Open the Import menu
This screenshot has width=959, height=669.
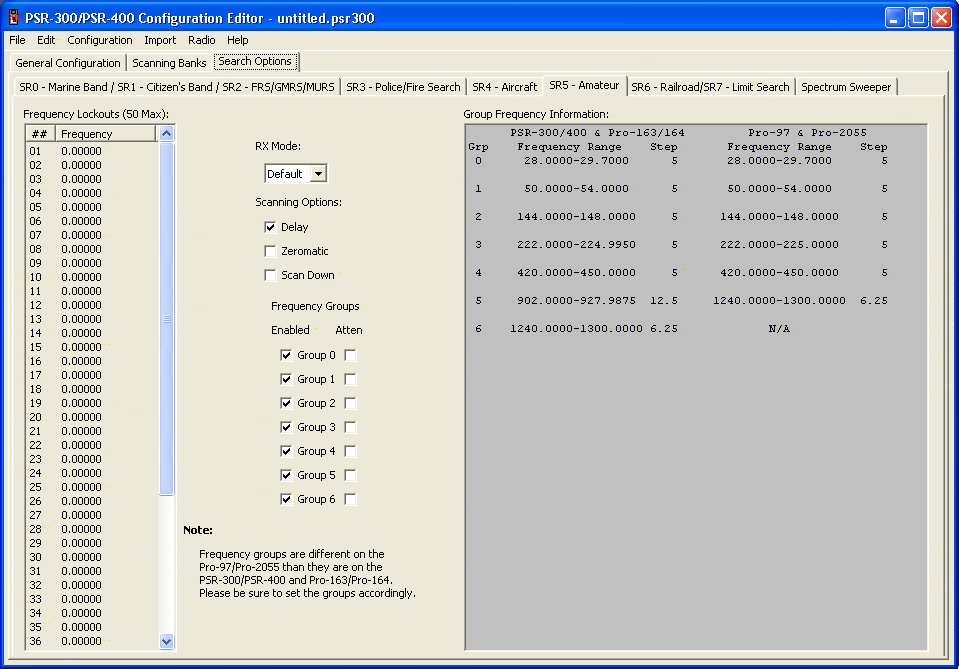pos(160,40)
